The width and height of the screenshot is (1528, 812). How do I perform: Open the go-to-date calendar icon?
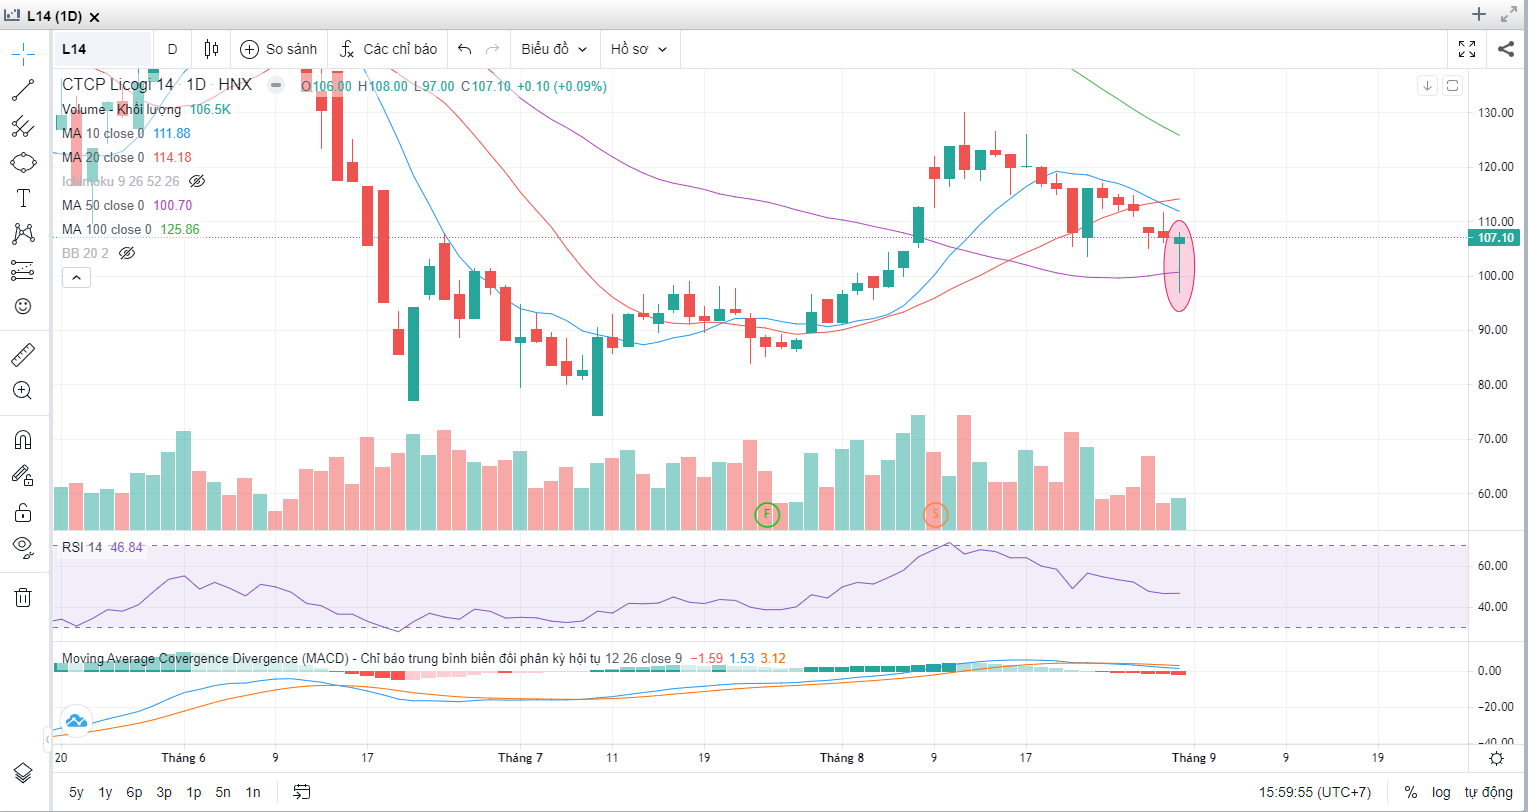click(302, 792)
